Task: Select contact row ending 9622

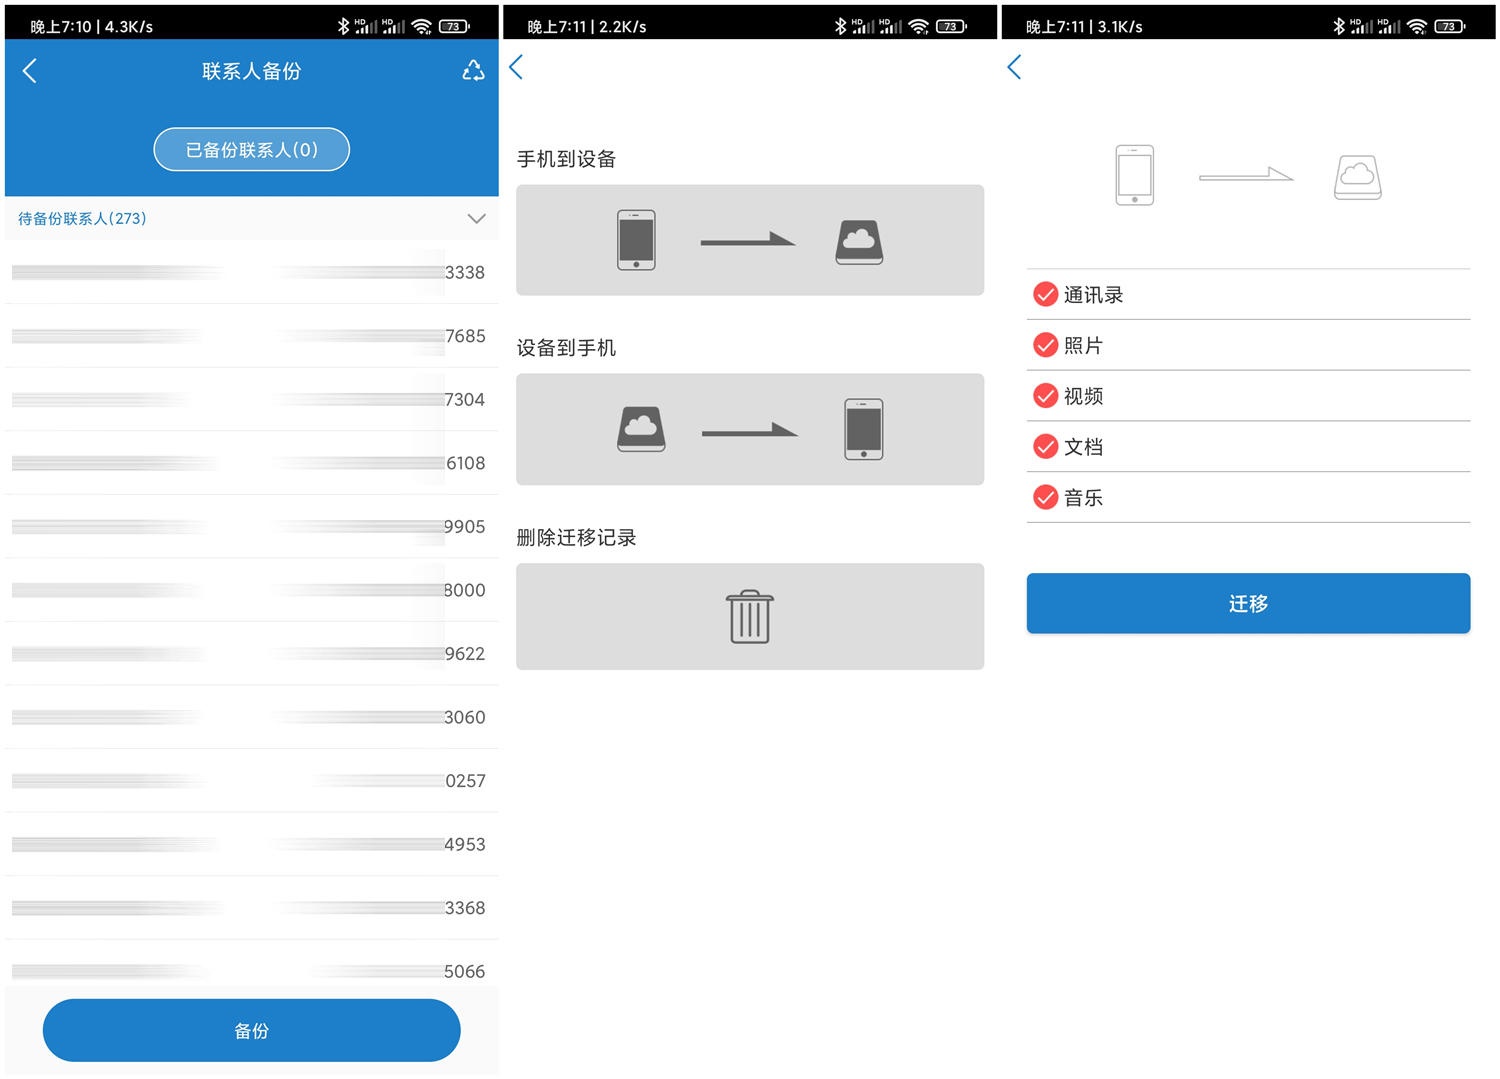Action: coord(251,653)
